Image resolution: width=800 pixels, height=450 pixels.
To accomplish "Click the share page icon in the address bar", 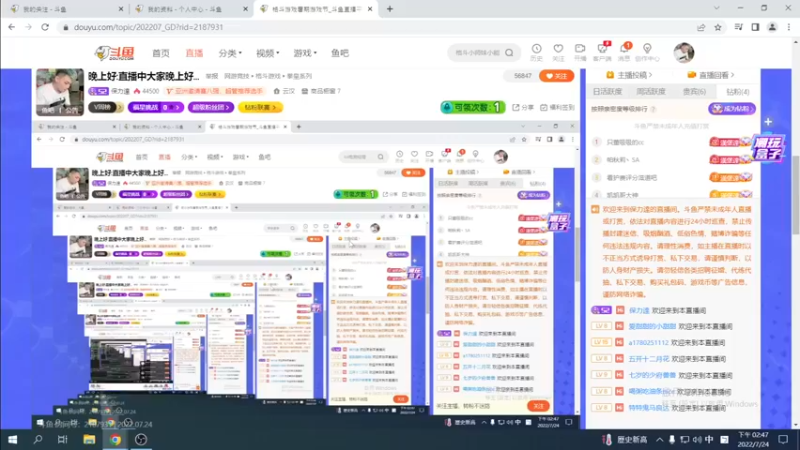I will point(701,27).
